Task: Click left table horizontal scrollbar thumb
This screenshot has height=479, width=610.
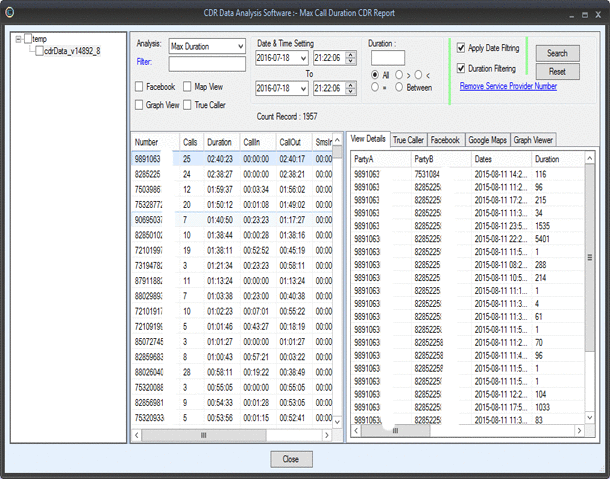Action: (x=204, y=435)
